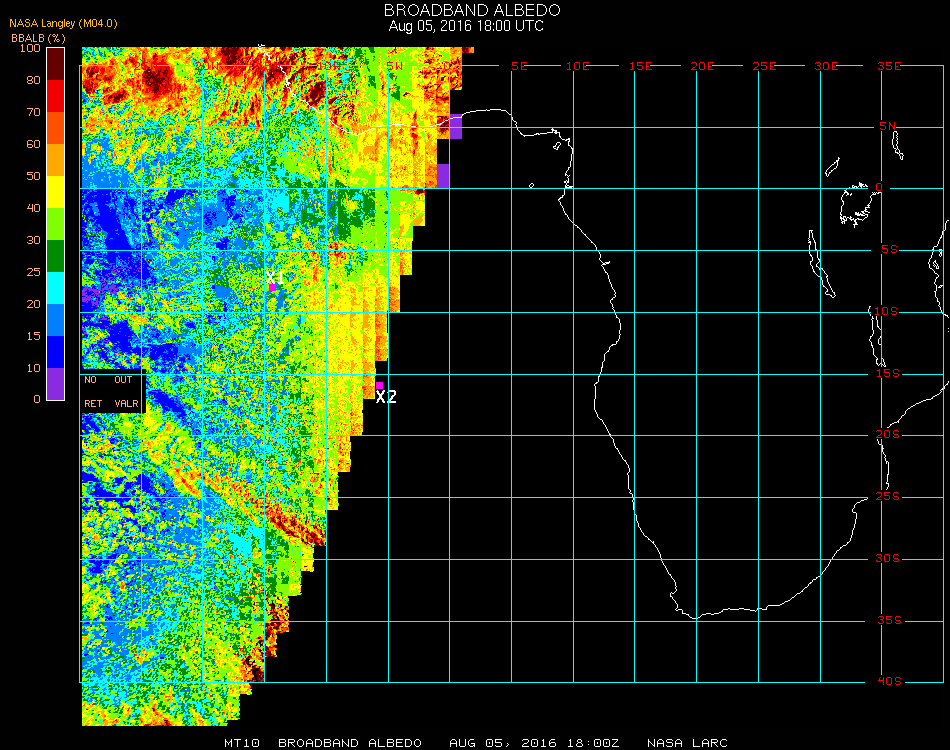Click the NASA Langley (M04.0) label
The height and width of the screenshot is (750, 950).
click(64, 23)
